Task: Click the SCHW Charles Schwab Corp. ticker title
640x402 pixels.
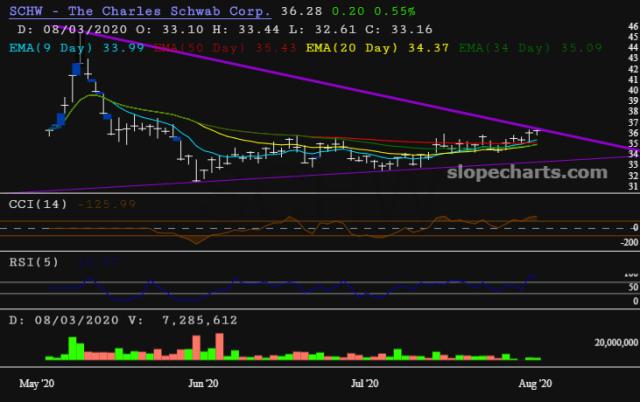Action: [x=138, y=12]
